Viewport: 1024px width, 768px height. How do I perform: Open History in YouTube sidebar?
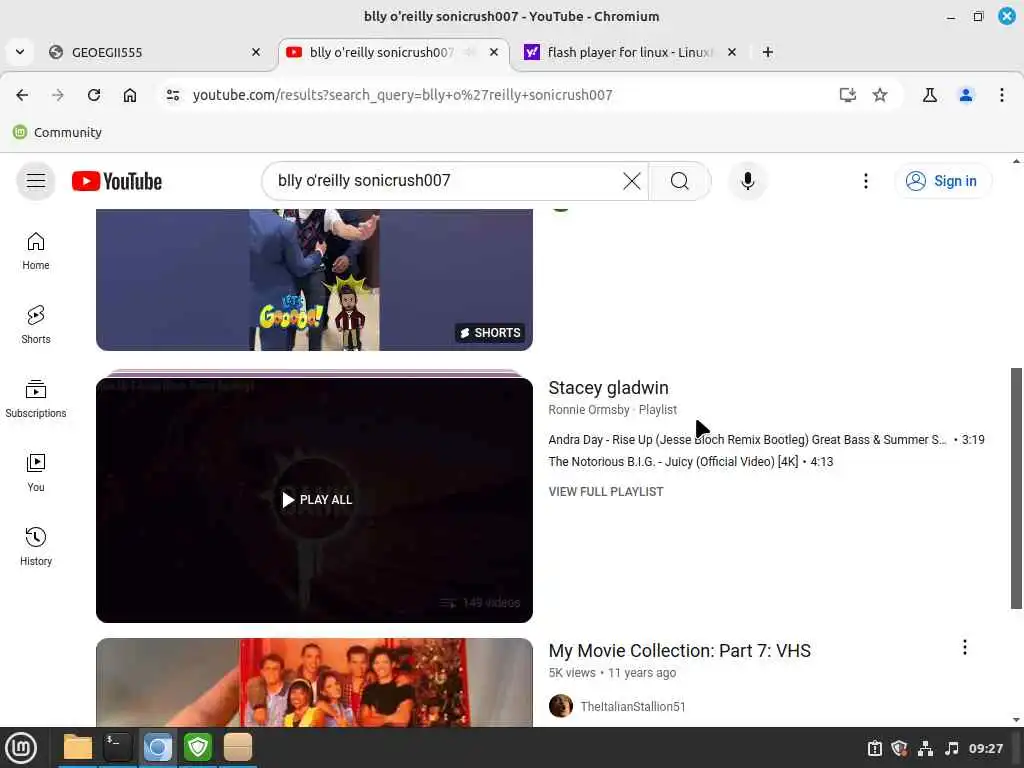(x=36, y=547)
